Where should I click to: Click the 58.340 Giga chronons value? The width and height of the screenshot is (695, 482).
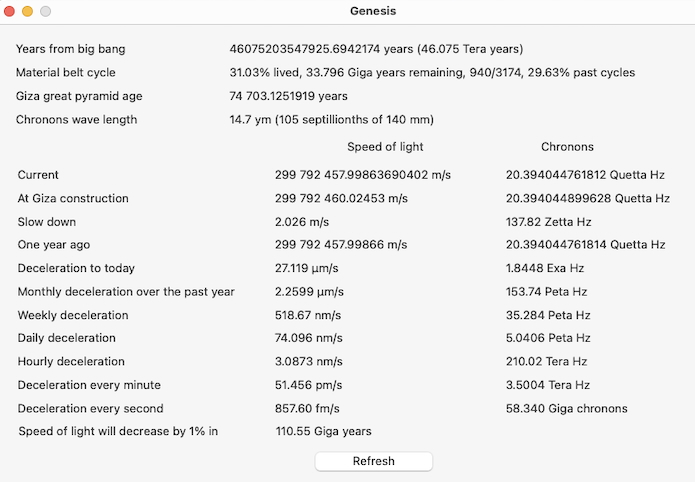point(566,408)
